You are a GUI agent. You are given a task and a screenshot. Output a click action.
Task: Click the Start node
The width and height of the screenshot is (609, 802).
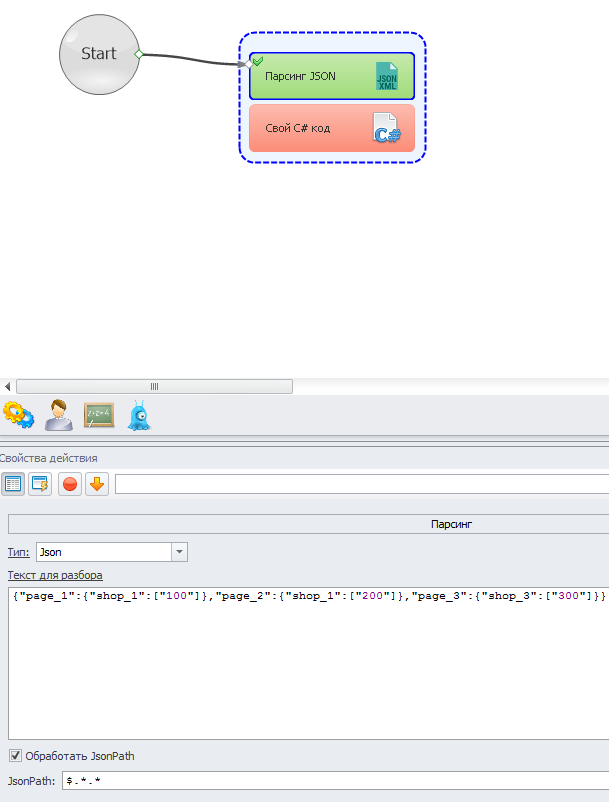98,54
